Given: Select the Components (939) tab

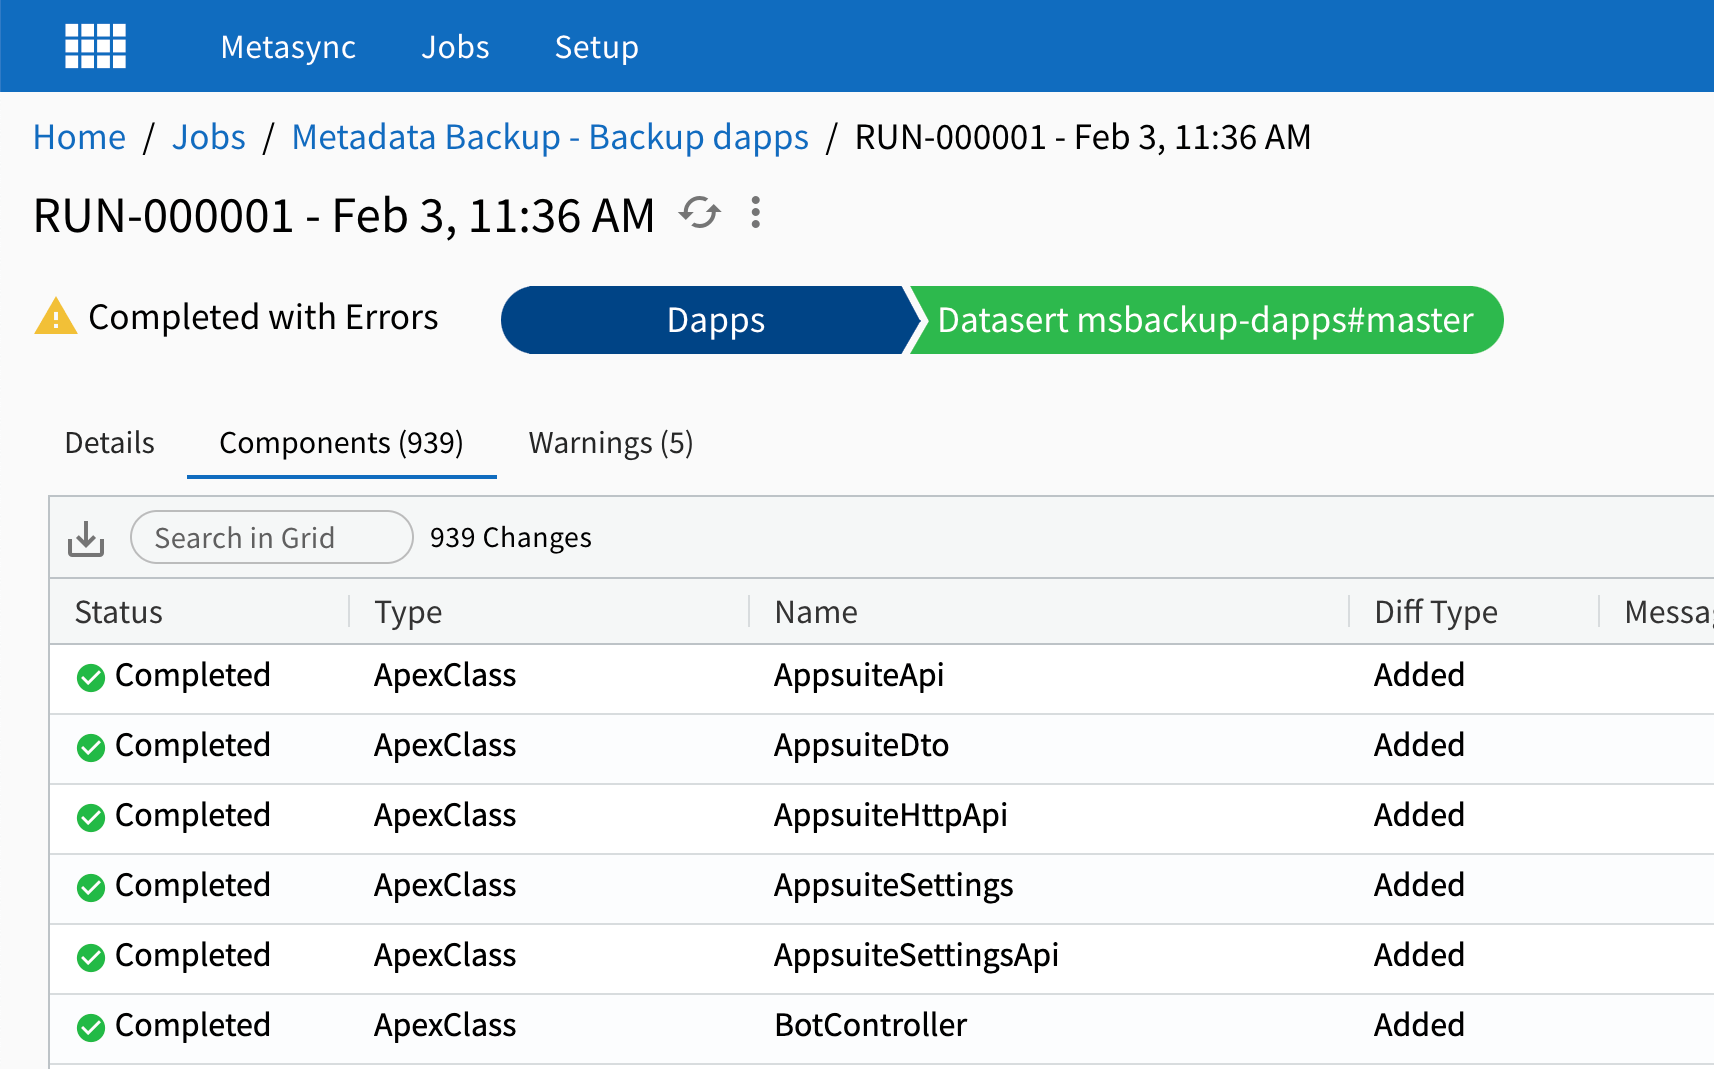Looking at the screenshot, I should (341, 443).
